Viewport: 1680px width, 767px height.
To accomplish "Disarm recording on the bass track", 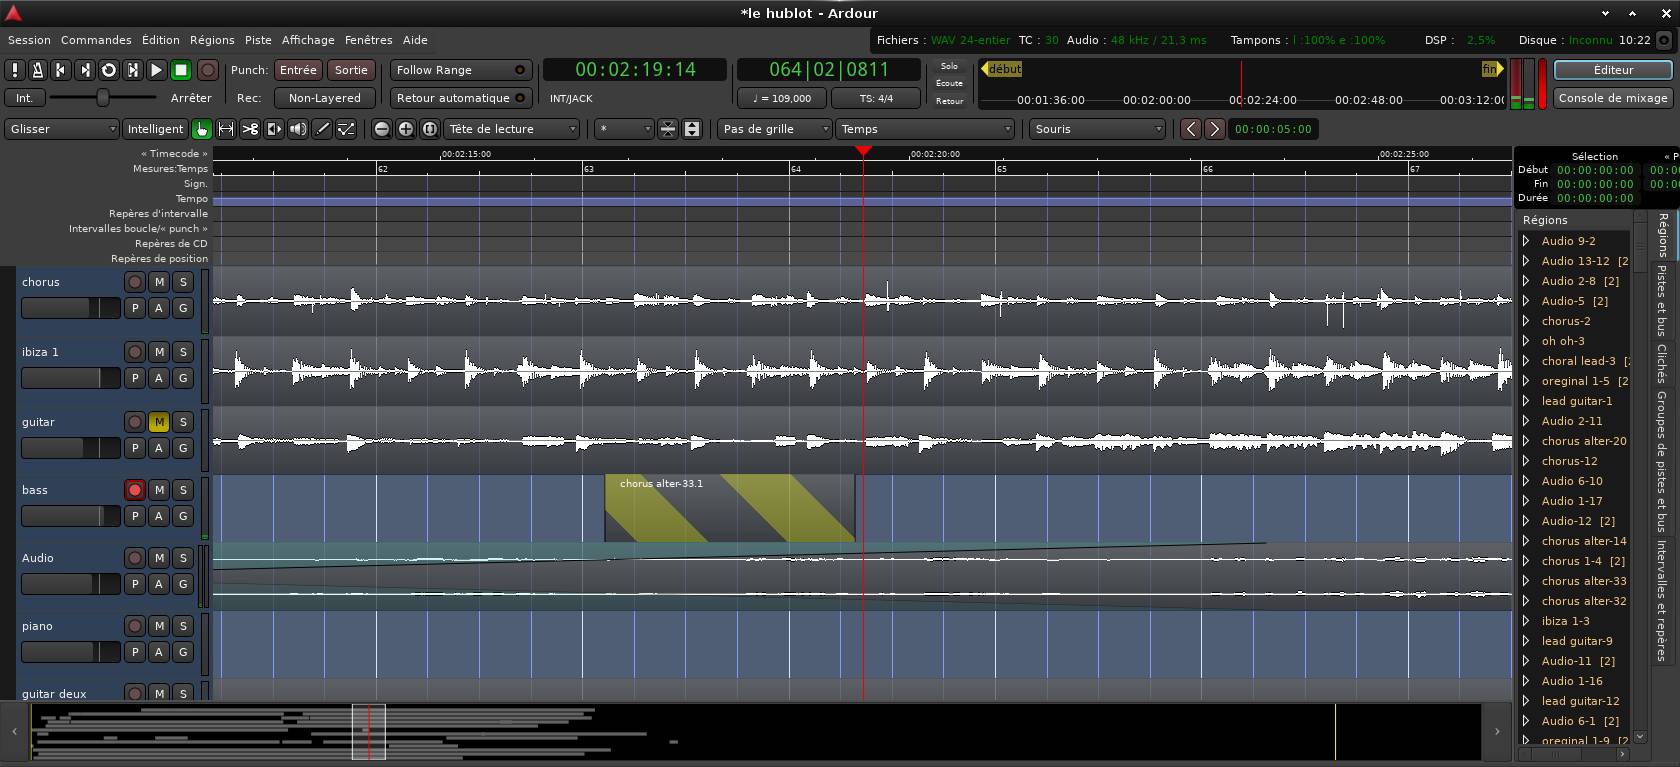I will 135,490.
